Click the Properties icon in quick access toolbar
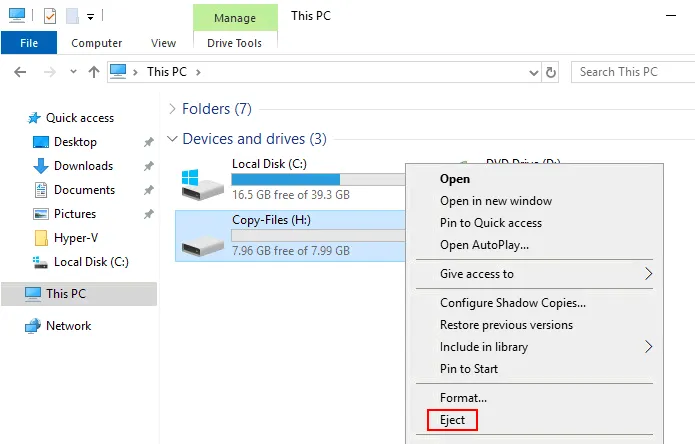The image size is (695, 444). pos(50,16)
